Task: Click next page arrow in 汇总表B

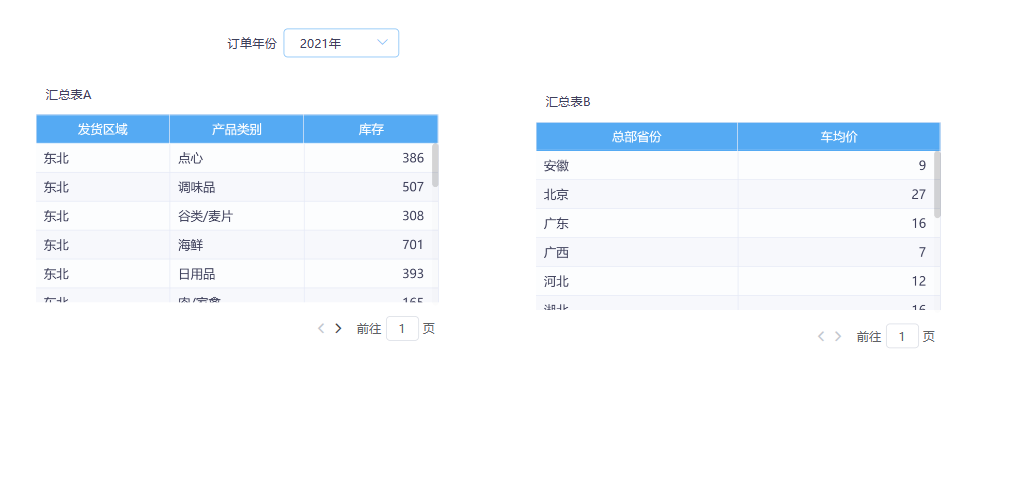Action: click(838, 336)
